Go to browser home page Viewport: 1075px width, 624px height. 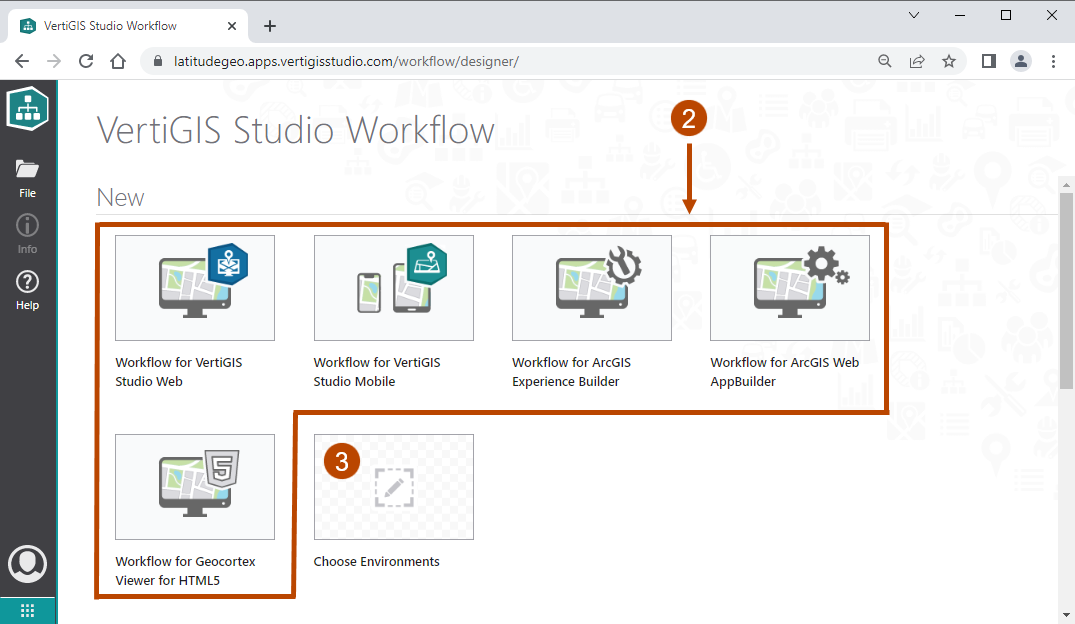[x=118, y=61]
